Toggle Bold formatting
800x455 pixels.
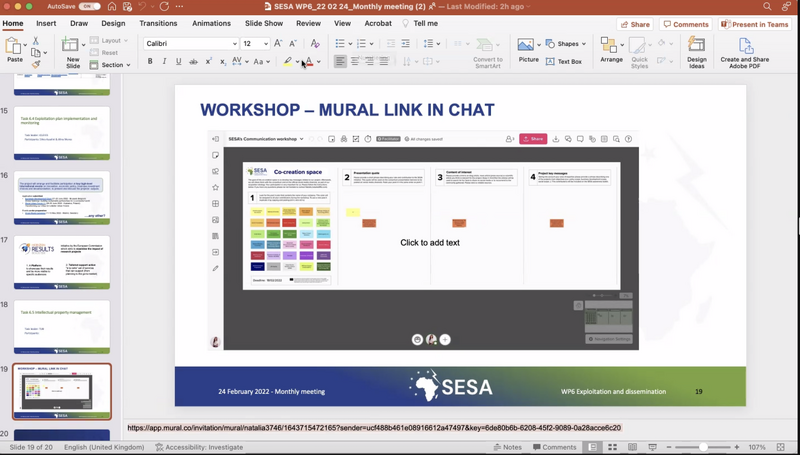[150, 61]
